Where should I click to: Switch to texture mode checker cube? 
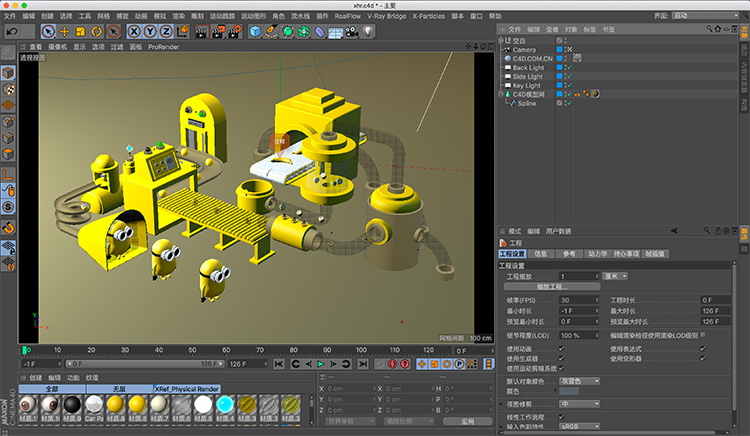8,89
